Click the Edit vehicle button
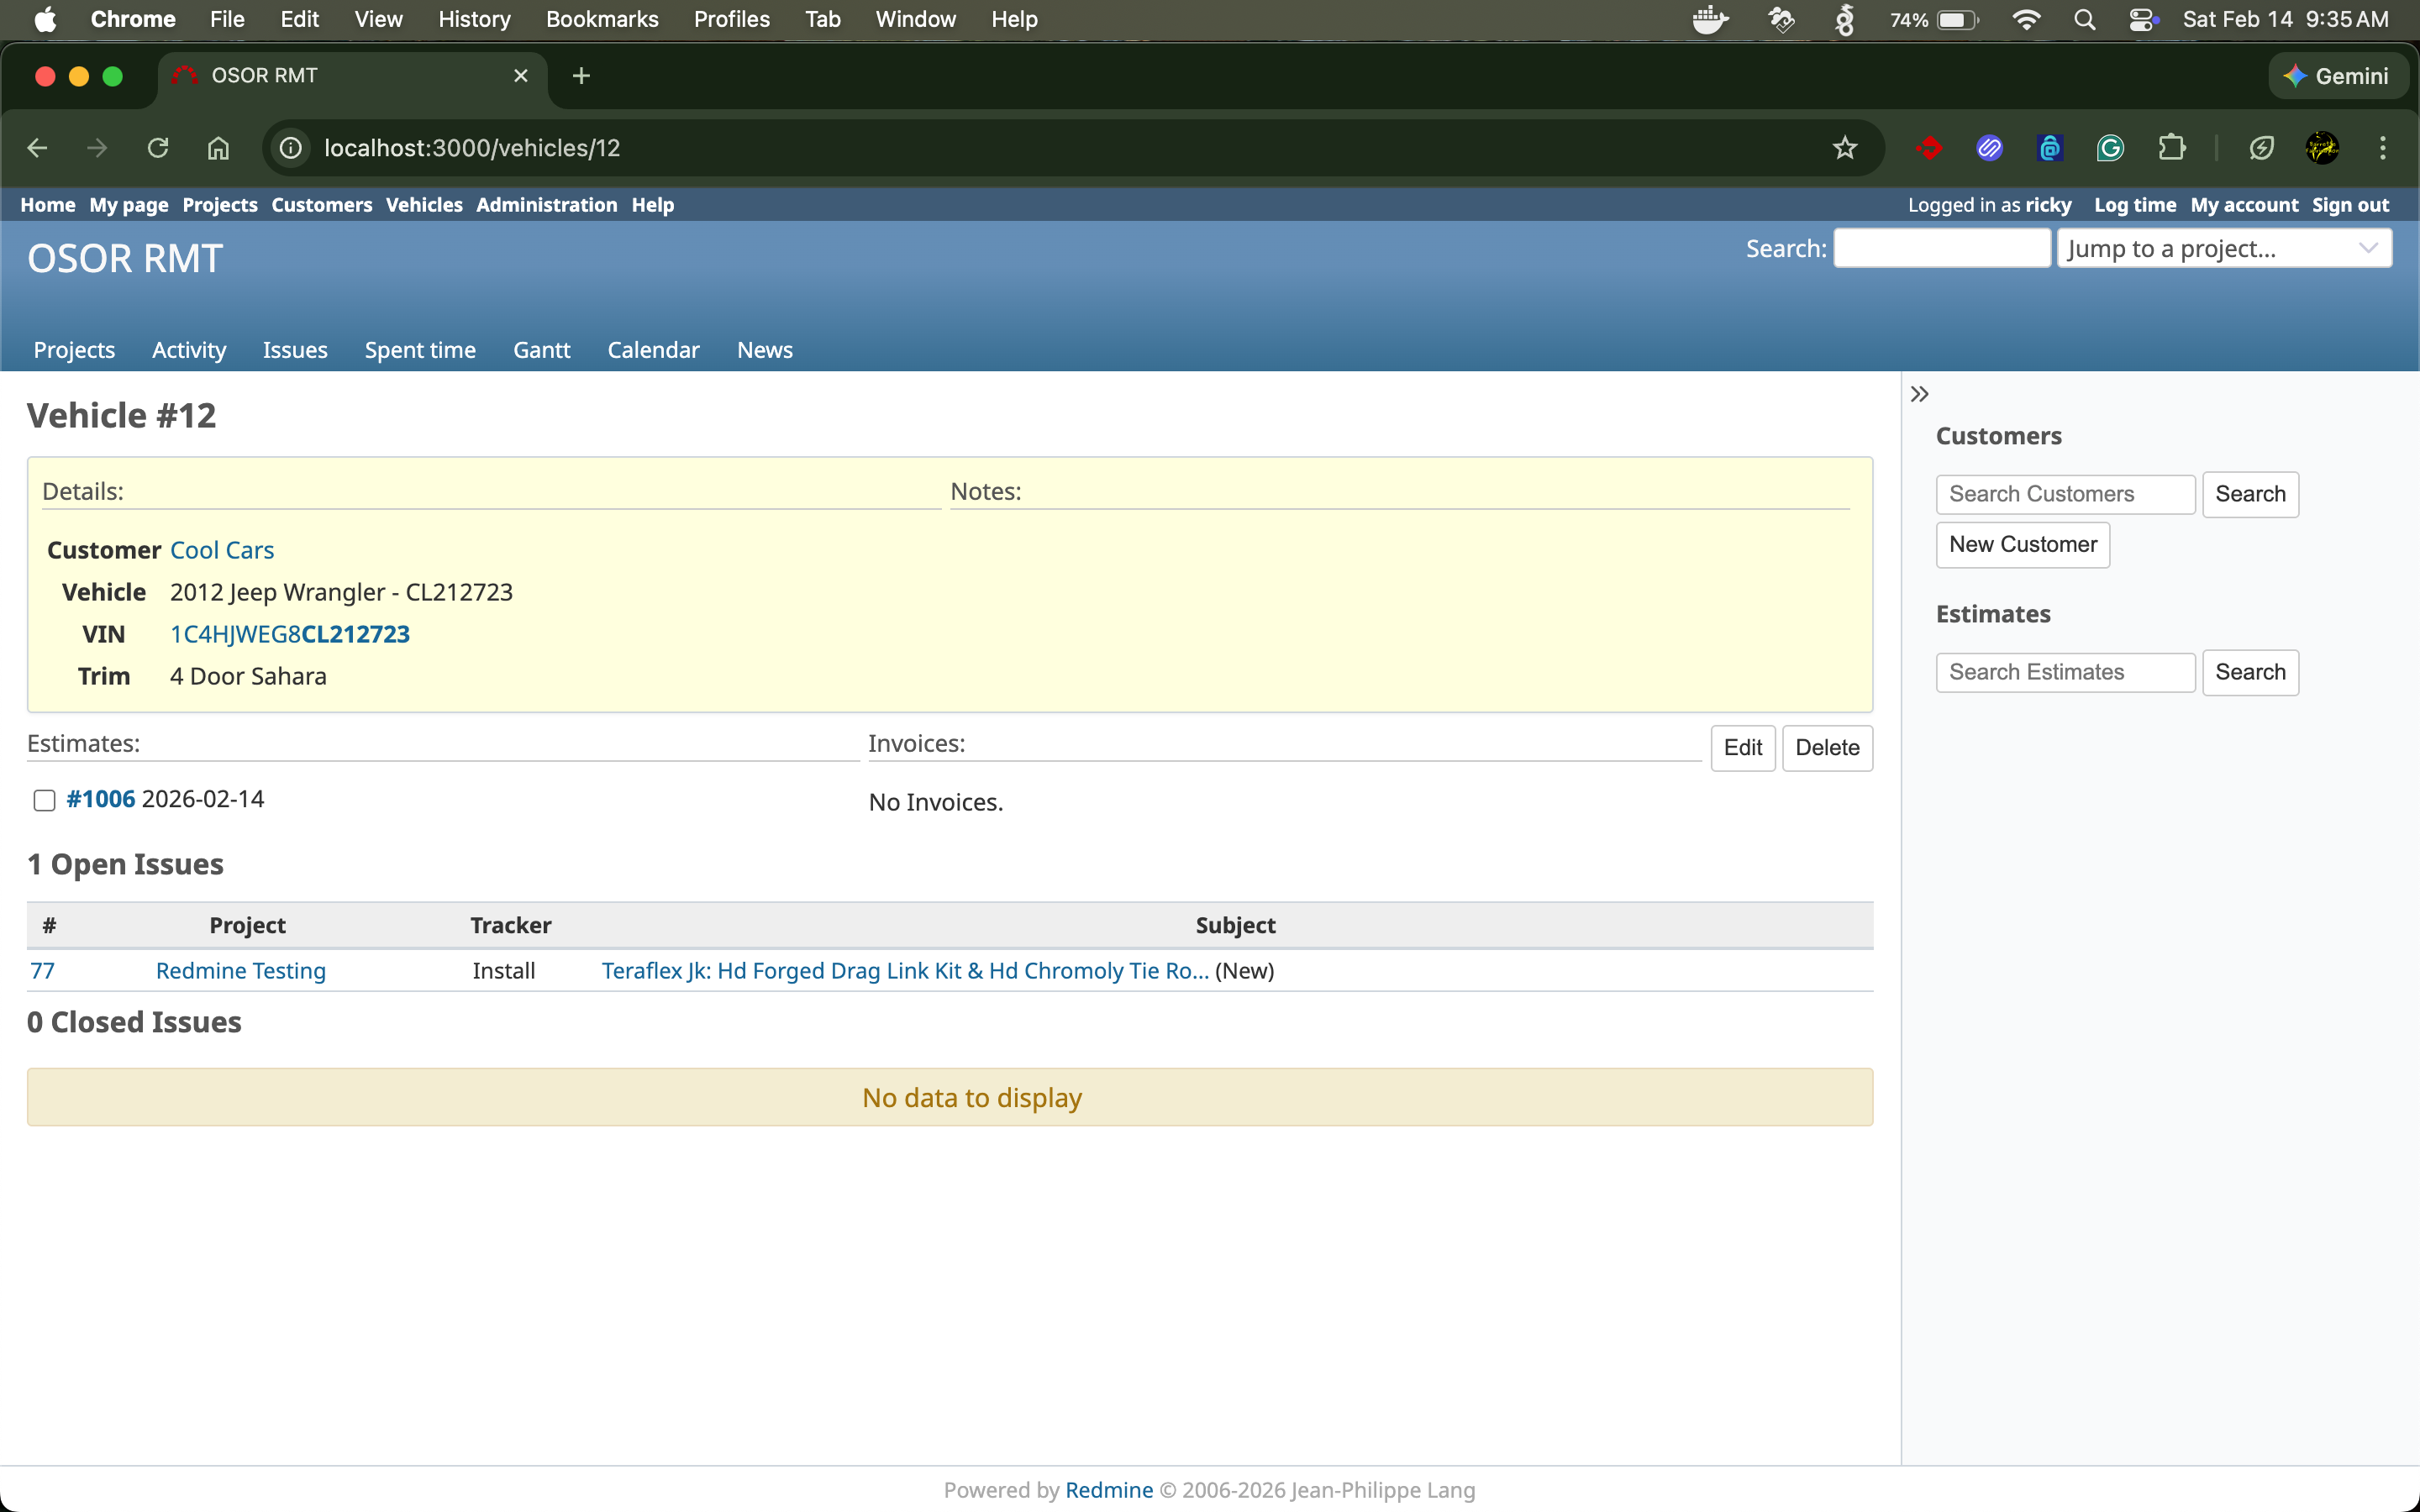This screenshot has width=2420, height=1512. click(x=1742, y=748)
